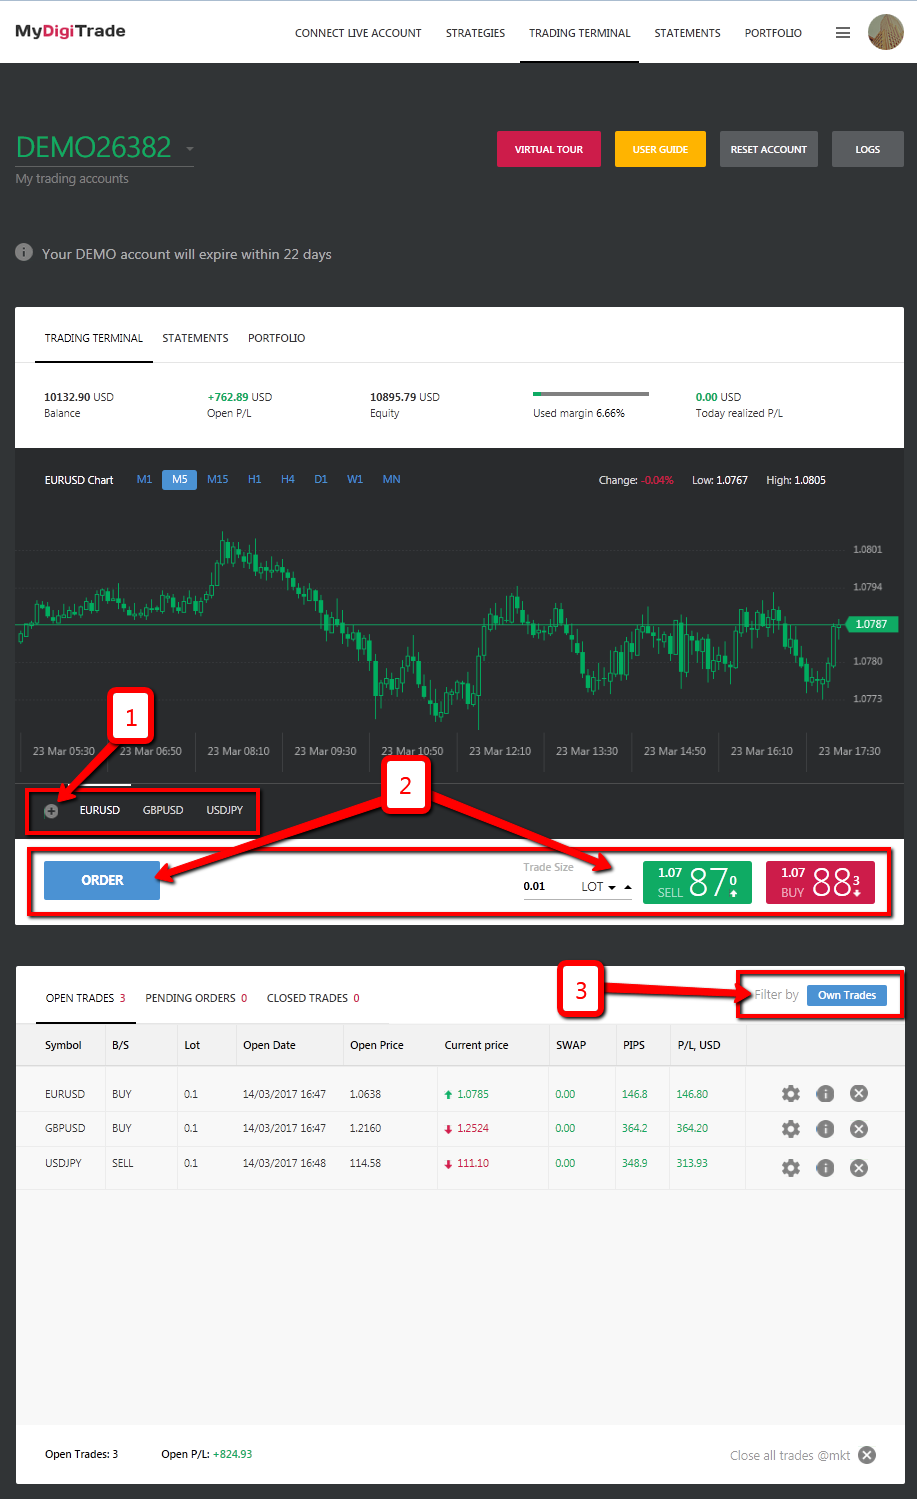
Task: Open Strategies in top navigation
Action: click(x=475, y=33)
